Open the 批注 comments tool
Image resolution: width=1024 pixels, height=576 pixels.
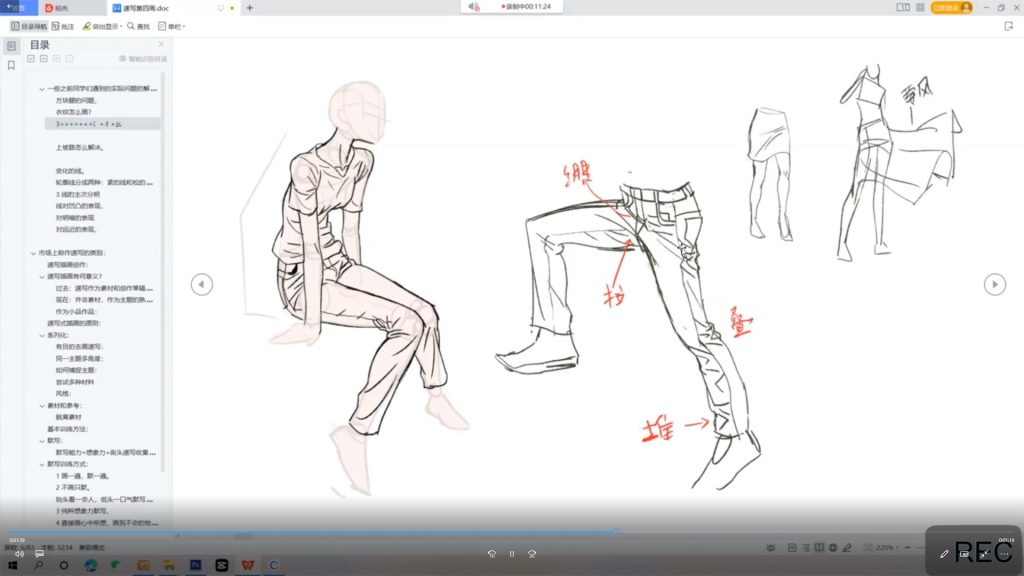click(64, 26)
